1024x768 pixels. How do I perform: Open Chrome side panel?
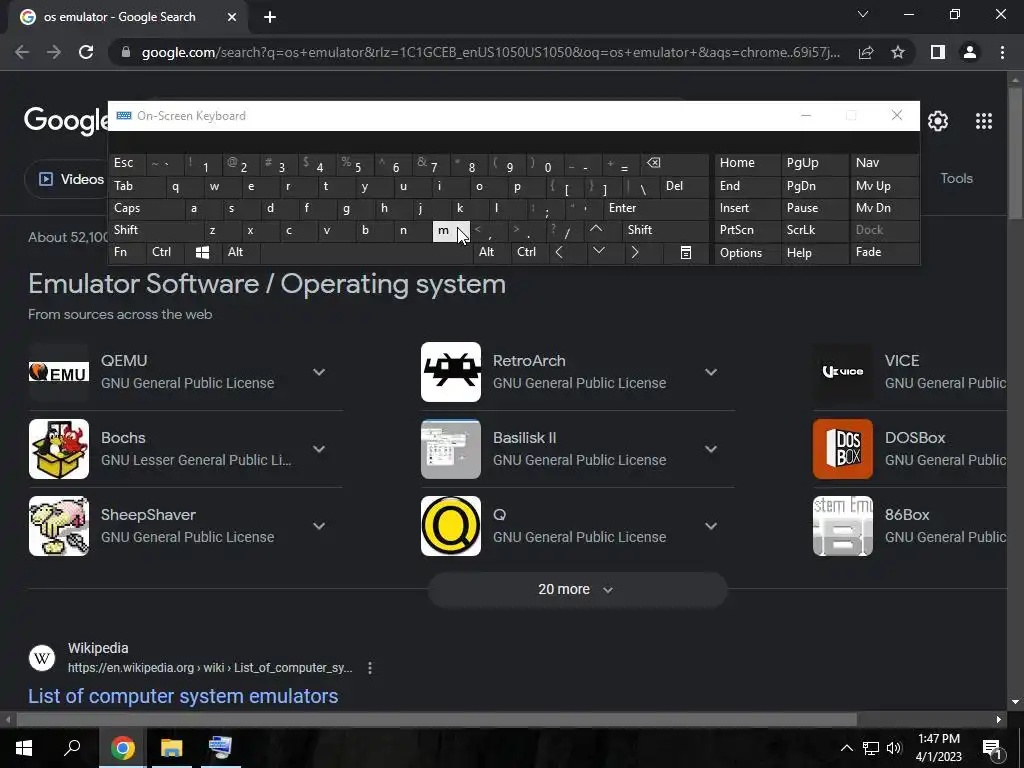938,52
